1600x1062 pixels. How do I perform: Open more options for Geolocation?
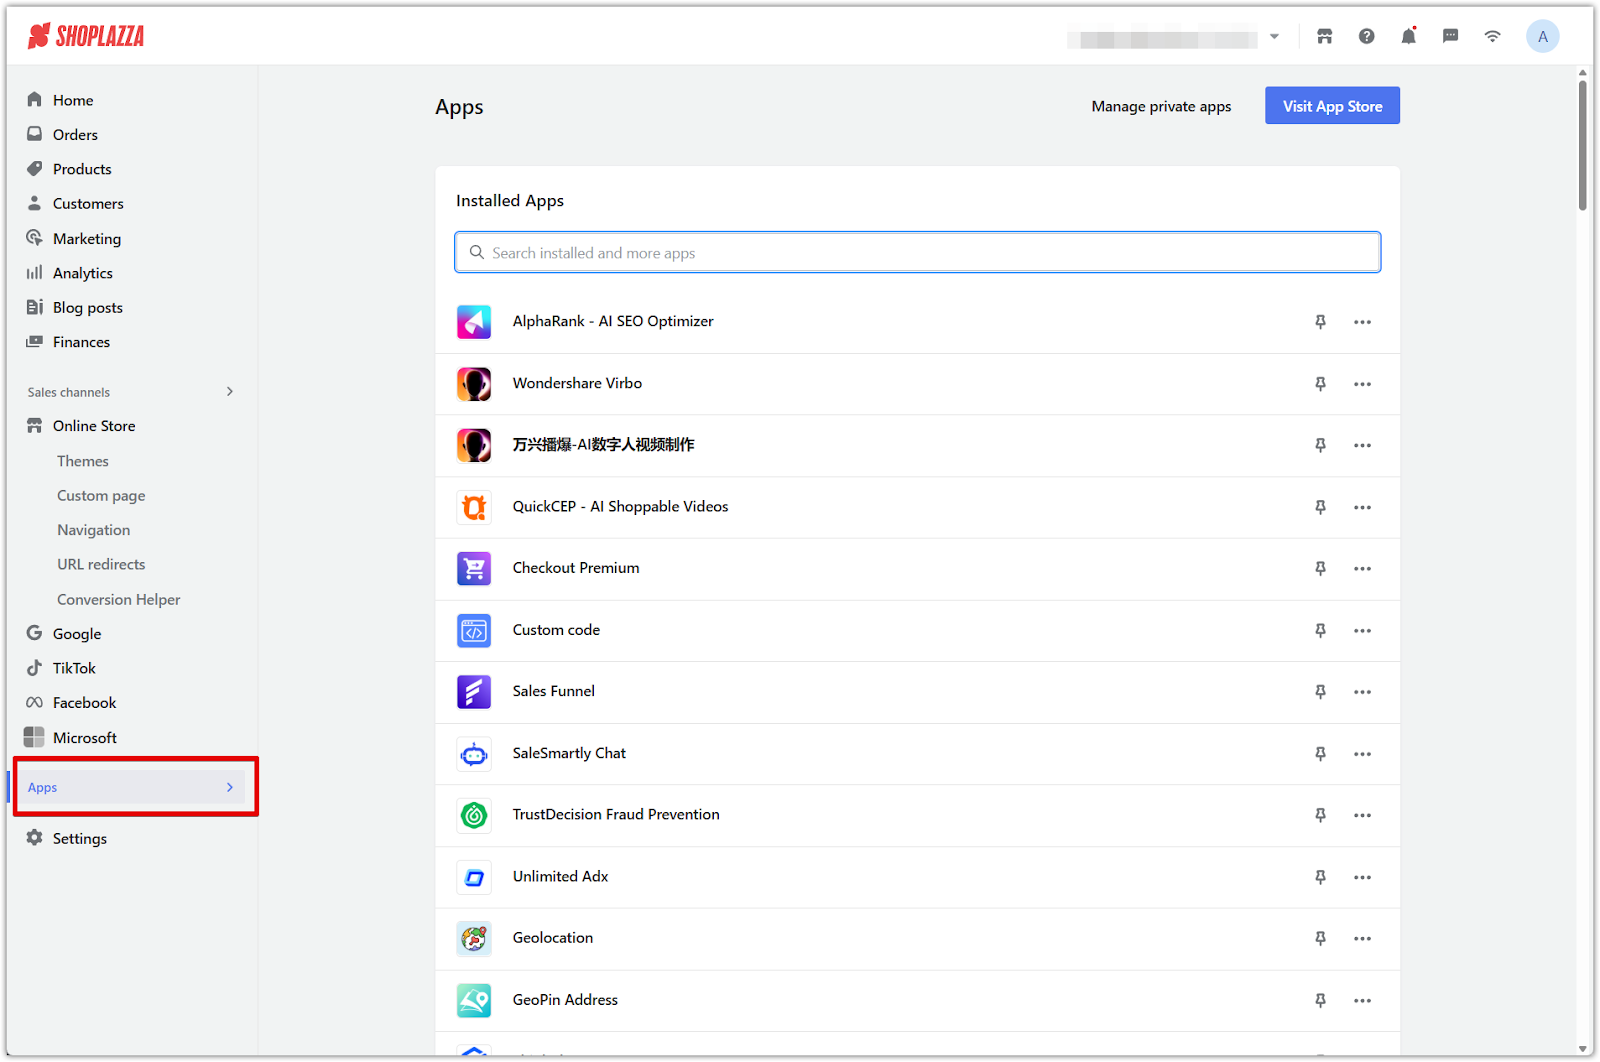[1362, 938]
